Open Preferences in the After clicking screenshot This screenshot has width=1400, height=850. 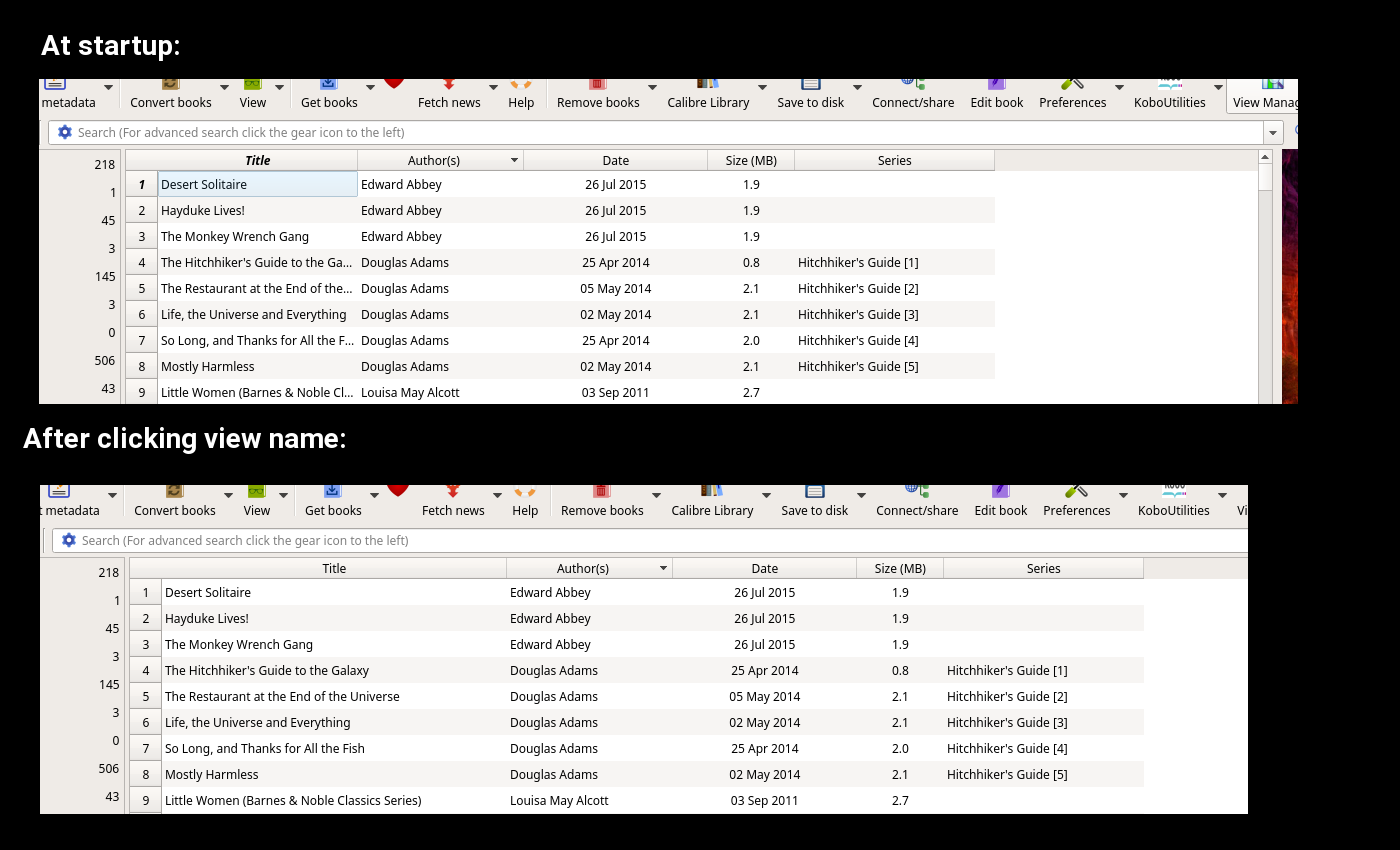point(1077,502)
